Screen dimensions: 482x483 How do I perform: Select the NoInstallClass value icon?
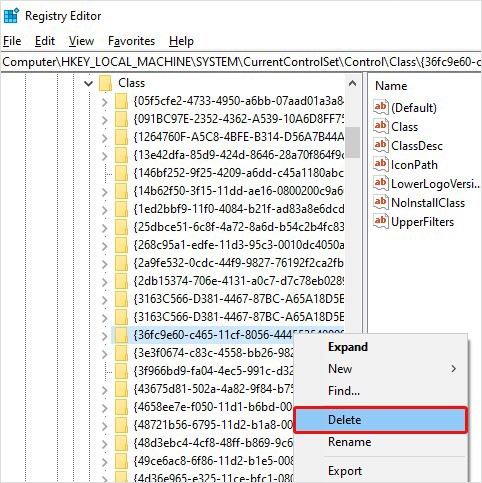381,202
